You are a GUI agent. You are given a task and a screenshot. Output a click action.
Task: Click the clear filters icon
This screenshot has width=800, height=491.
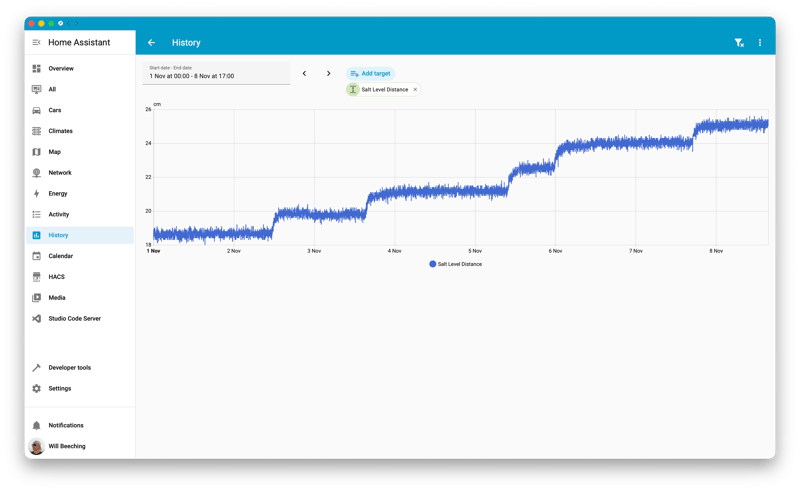(739, 43)
